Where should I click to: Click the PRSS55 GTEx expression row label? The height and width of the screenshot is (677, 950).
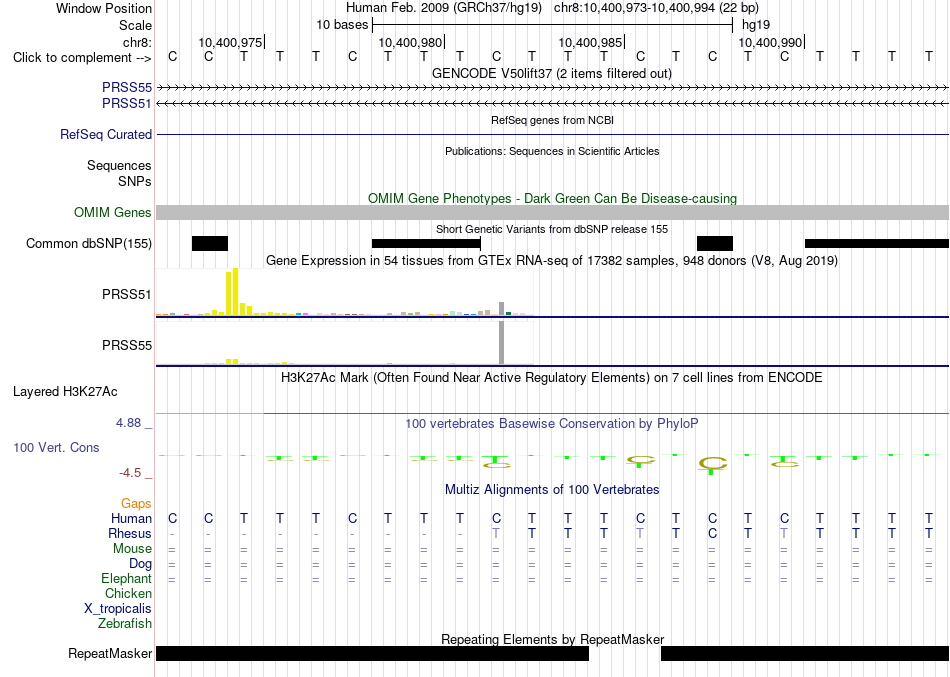pos(127,345)
